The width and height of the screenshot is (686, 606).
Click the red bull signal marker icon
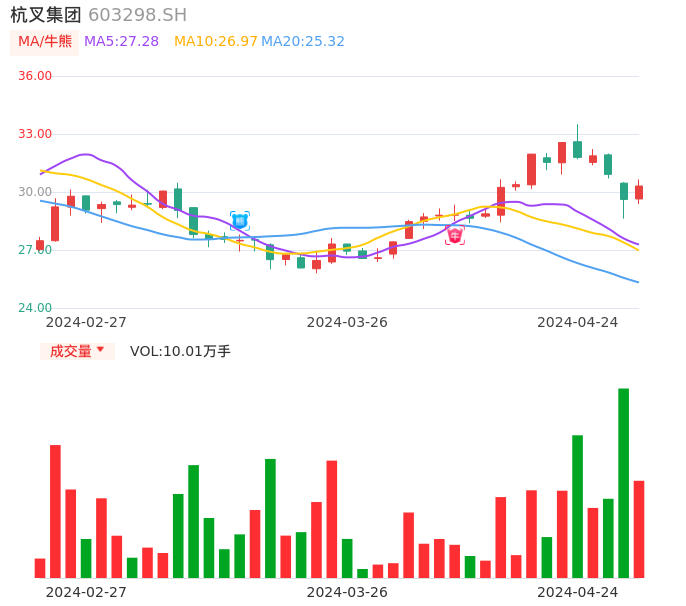[x=455, y=236]
